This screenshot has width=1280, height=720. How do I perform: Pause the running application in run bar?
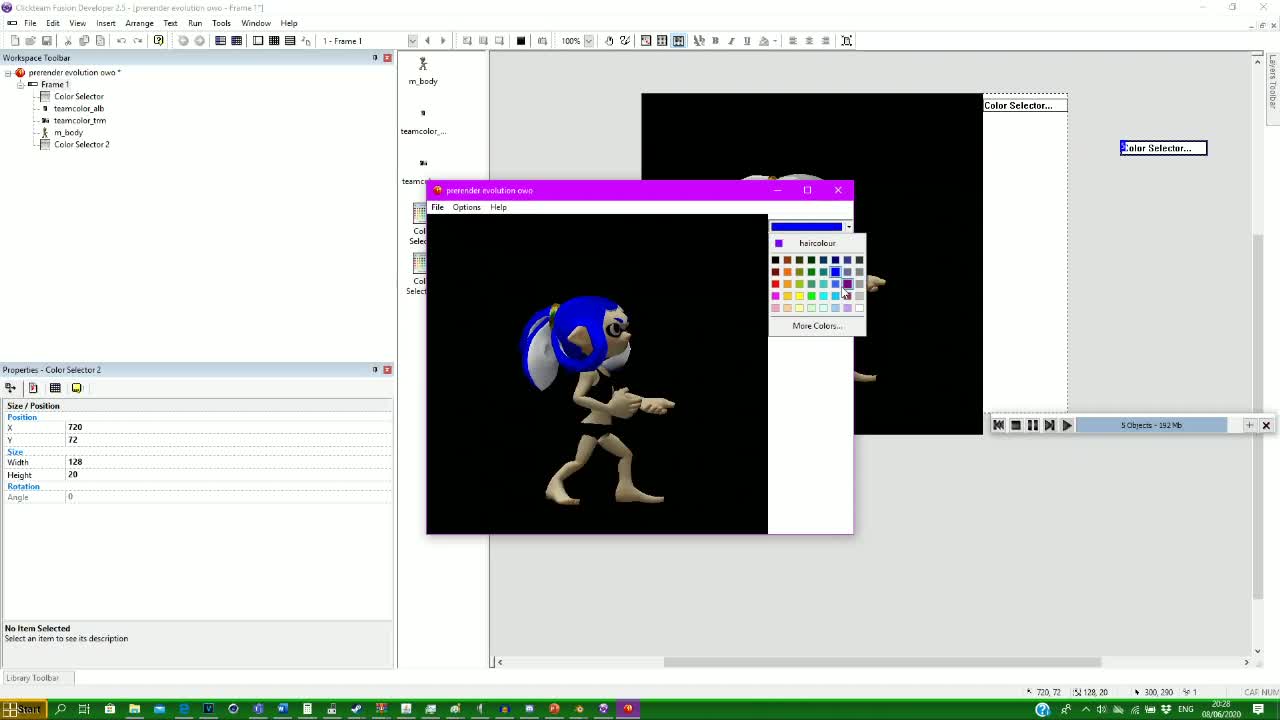tap(1032, 425)
